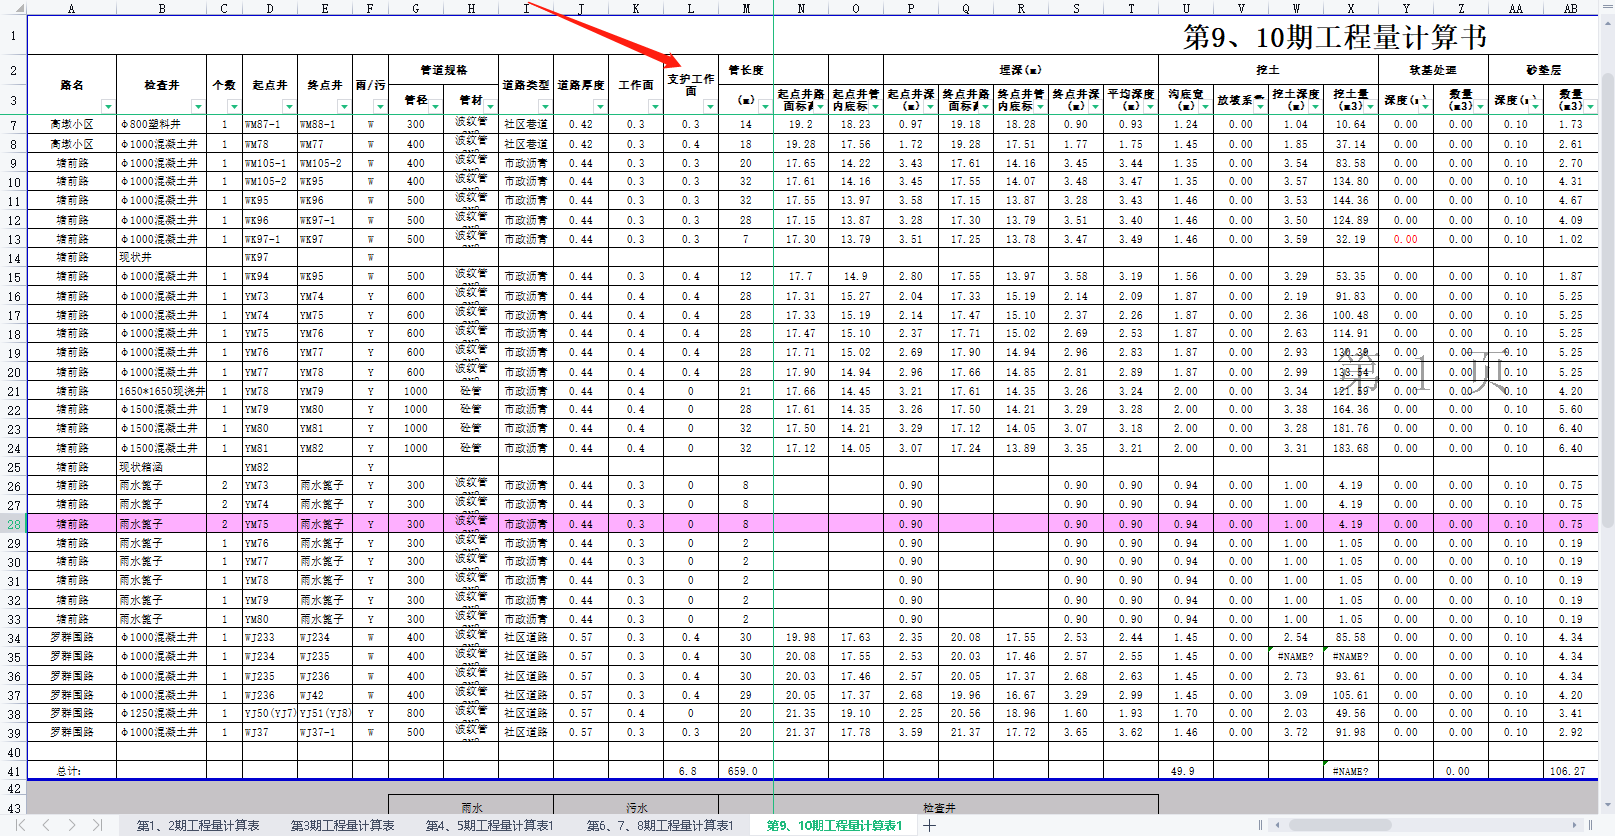Go to the next sheet with navigation arrow

click(x=72, y=825)
